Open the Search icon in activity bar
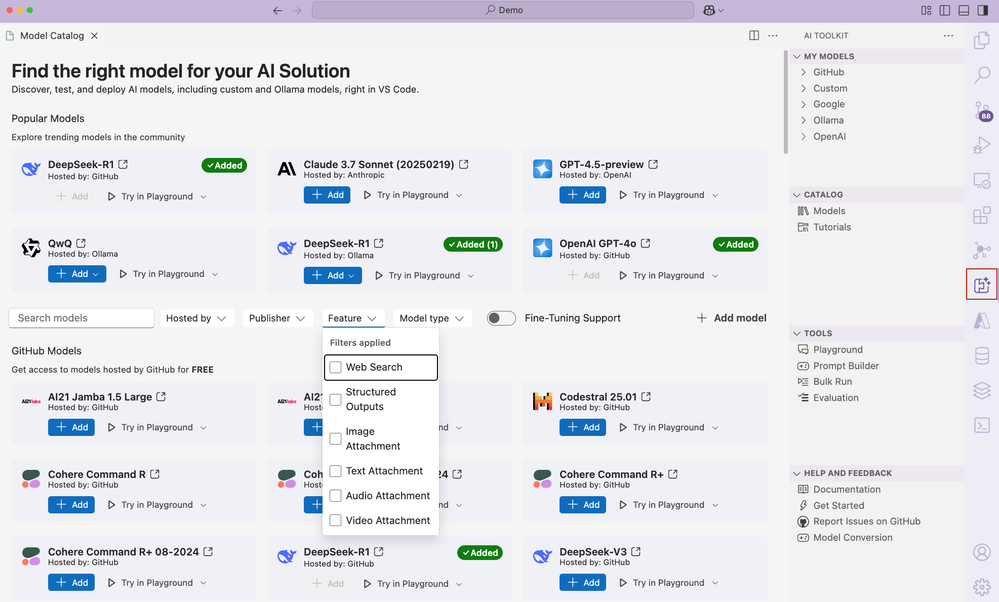999x602 pixels. (982, 75)
